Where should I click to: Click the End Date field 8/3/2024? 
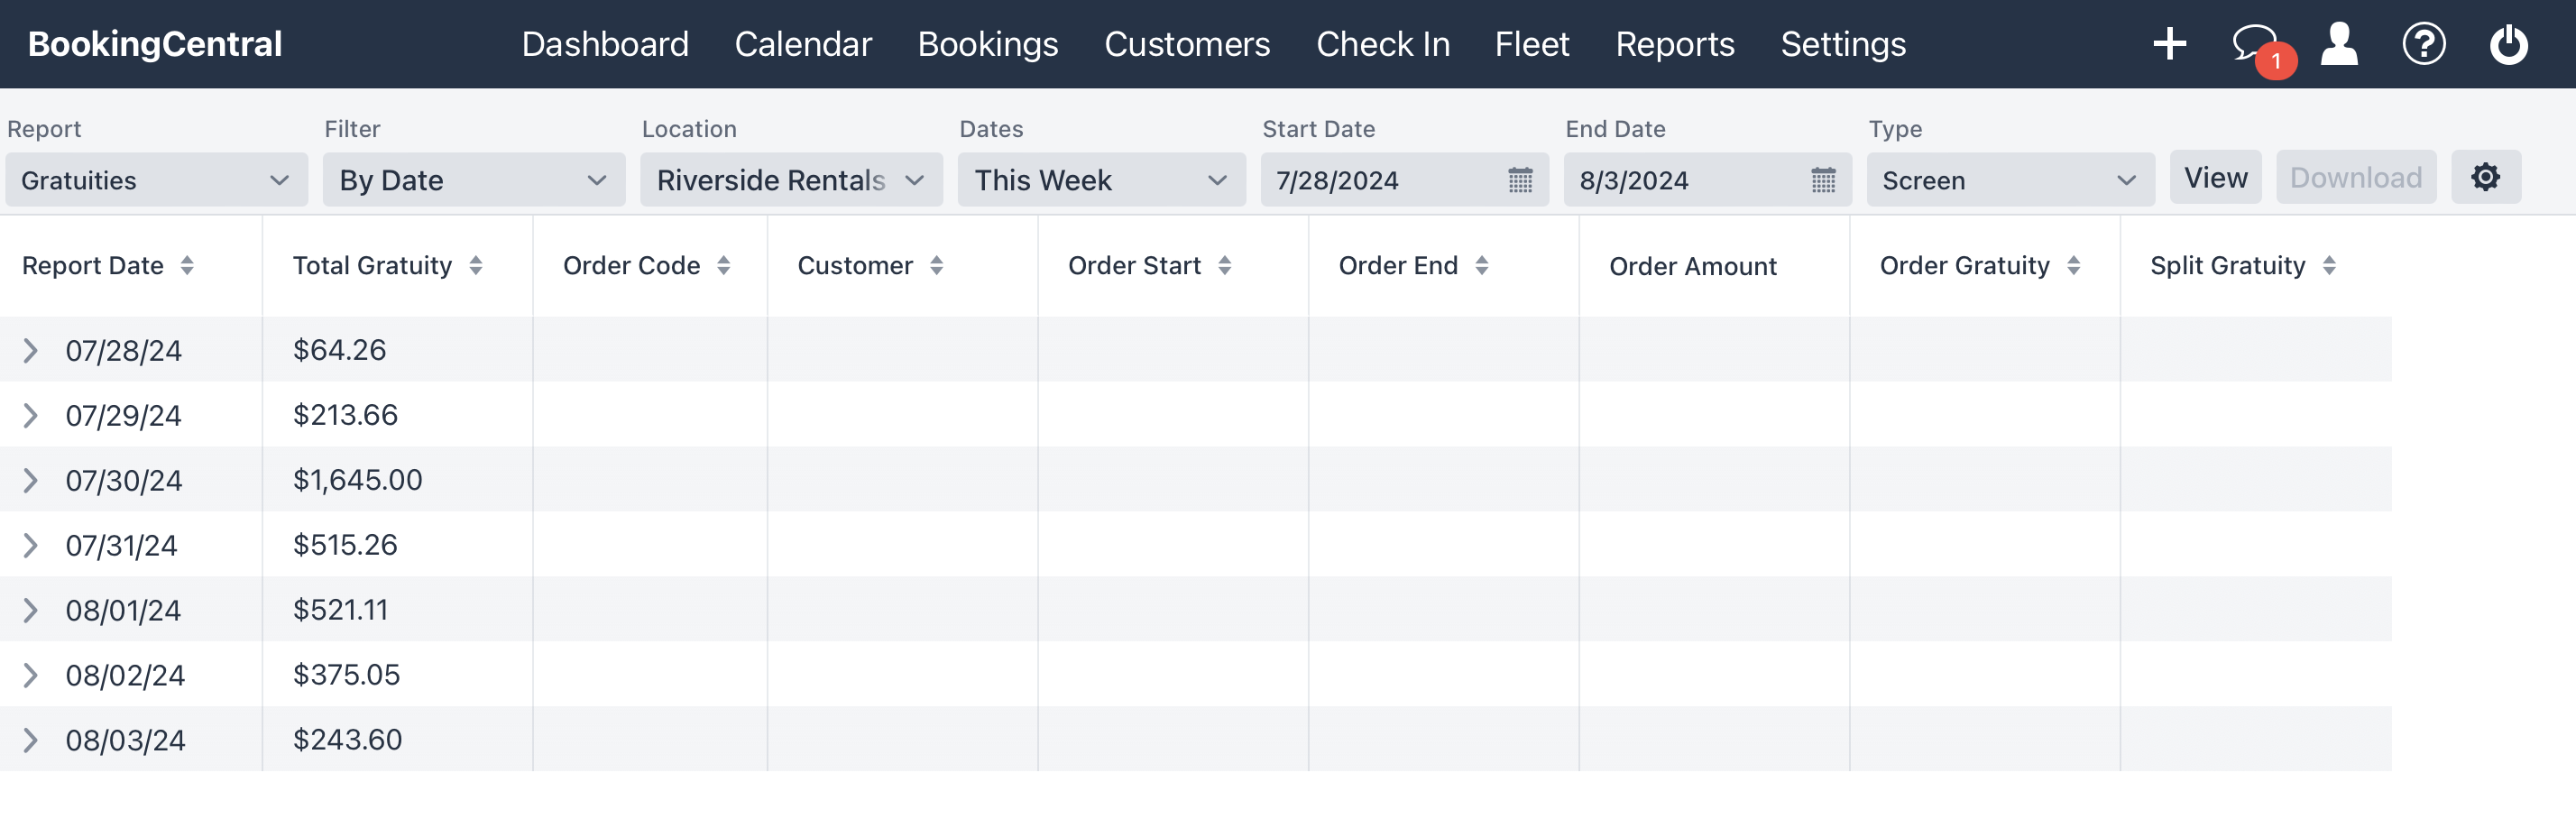point(1707,180)
